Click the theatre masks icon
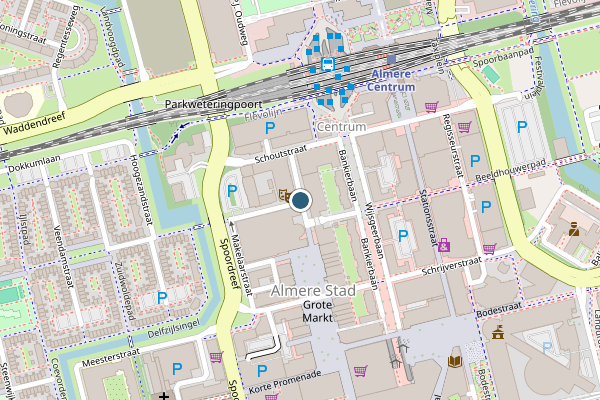Screen dimensions: 600x400 284,196
